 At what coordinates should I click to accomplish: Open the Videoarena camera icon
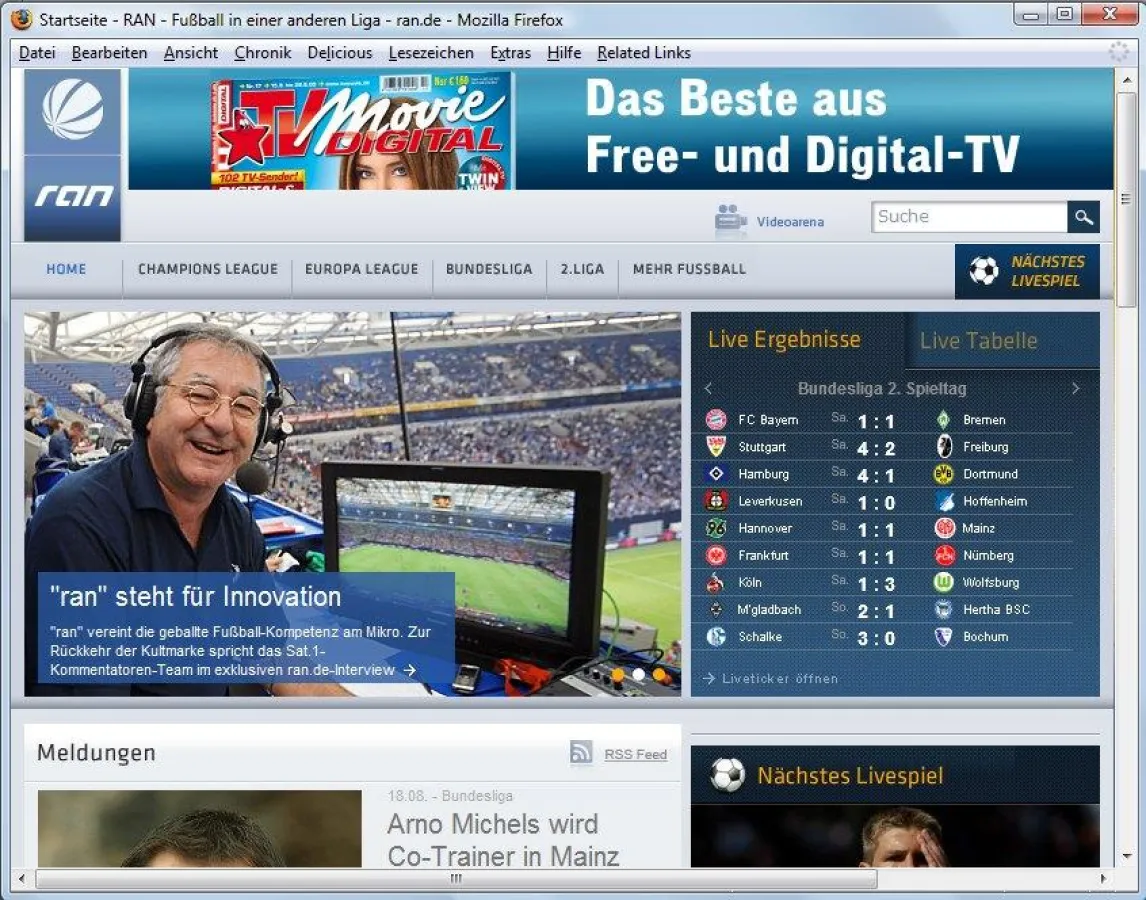tap(731, 220)
